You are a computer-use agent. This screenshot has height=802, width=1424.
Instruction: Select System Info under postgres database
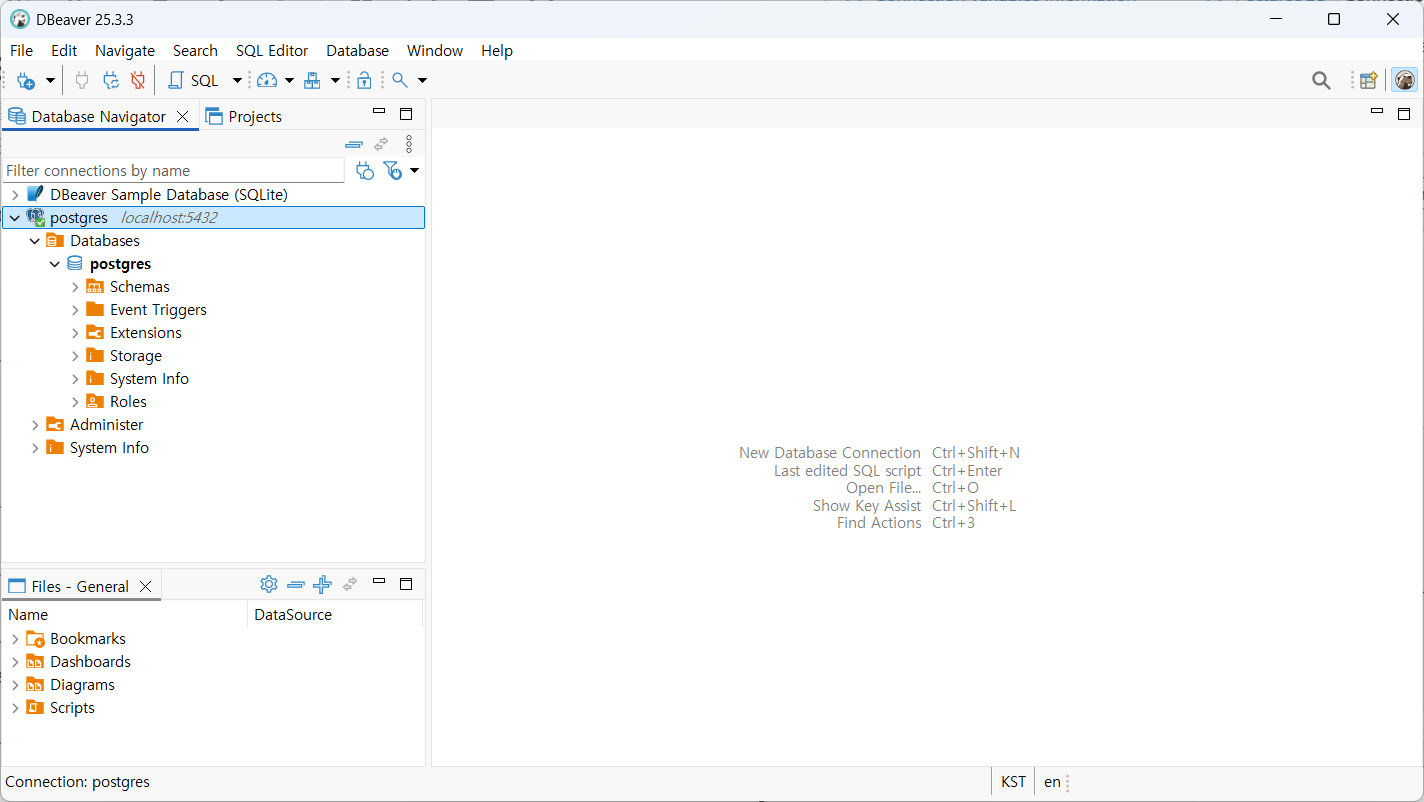[x=149, y=379]
